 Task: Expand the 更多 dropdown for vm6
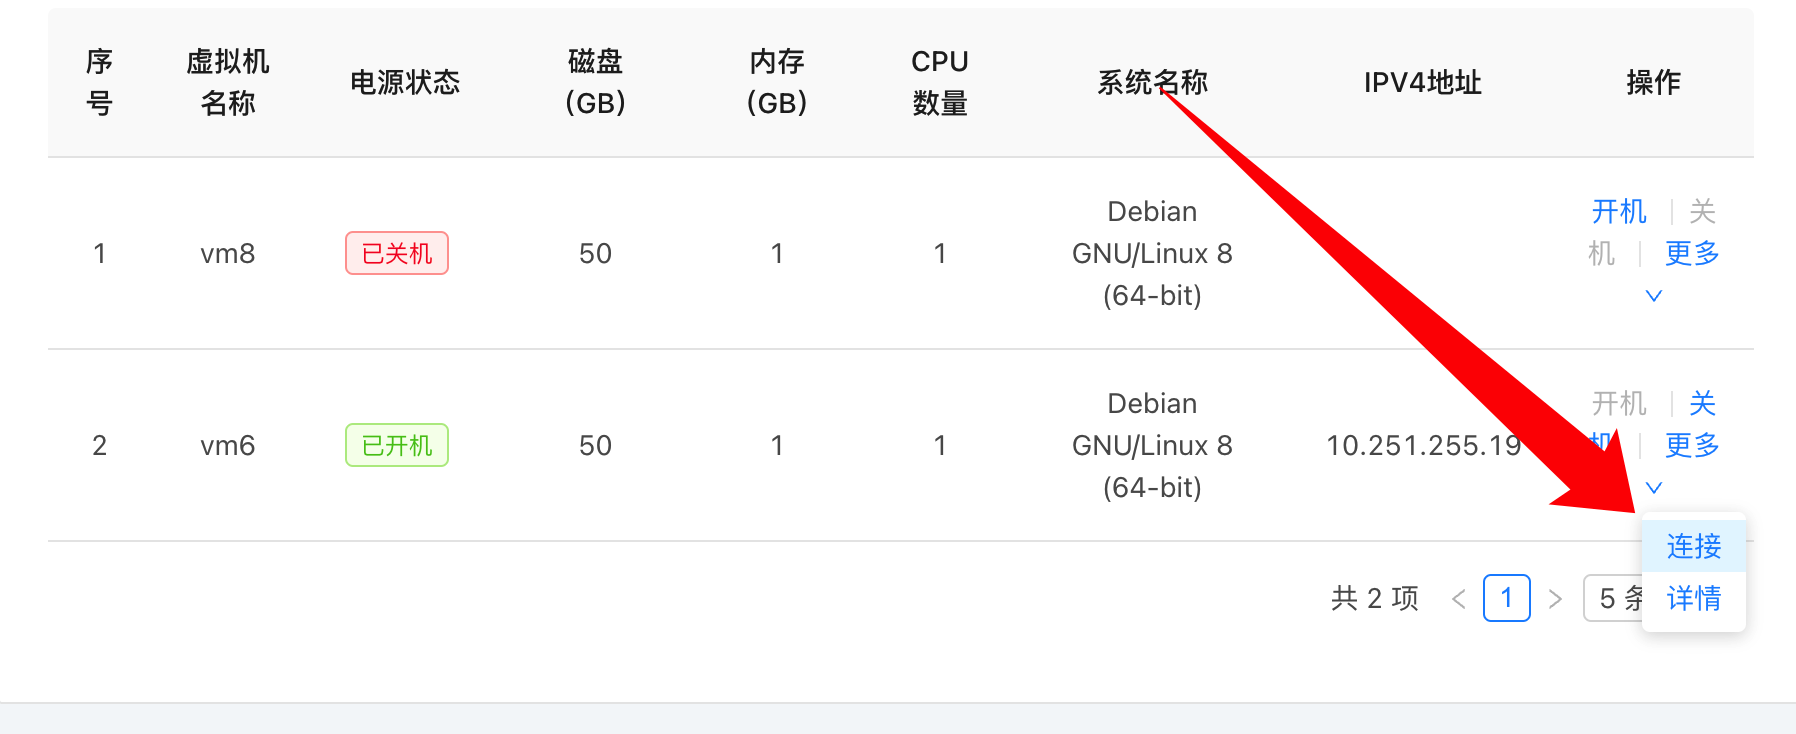pyautogui.click(x=1691, y=446)
